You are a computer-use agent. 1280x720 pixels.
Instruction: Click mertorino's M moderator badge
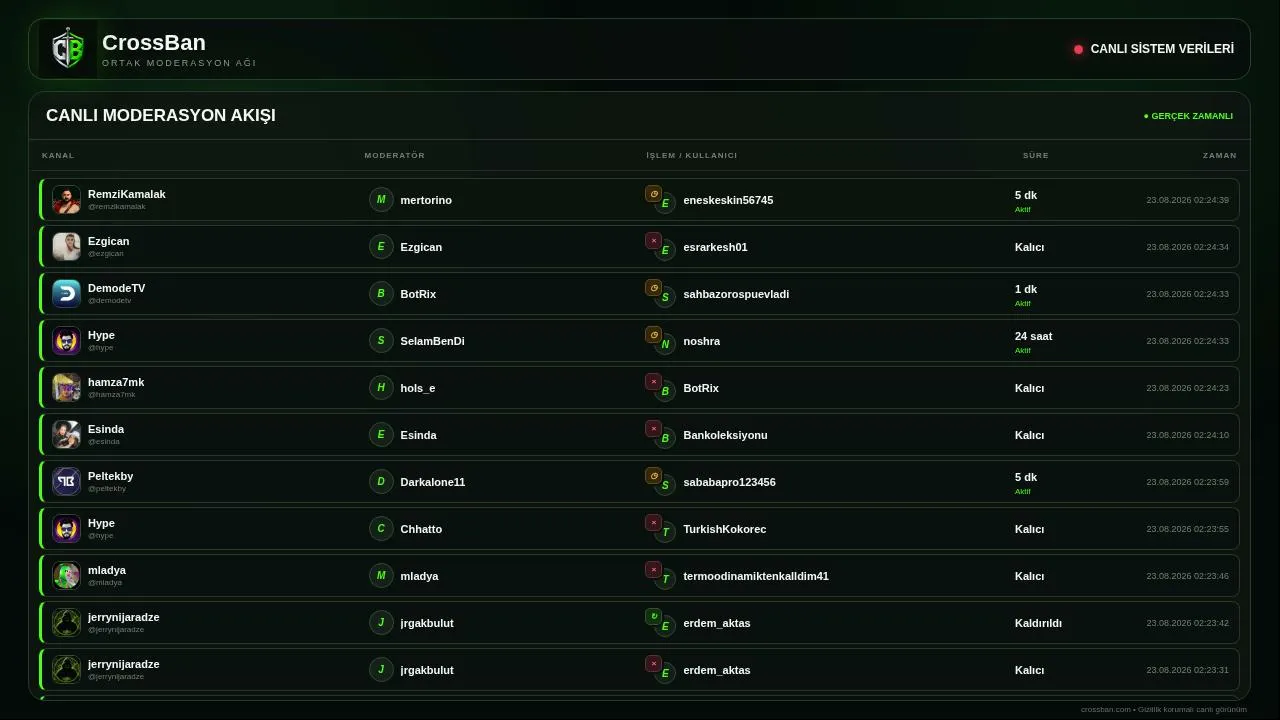click(381, 200)
